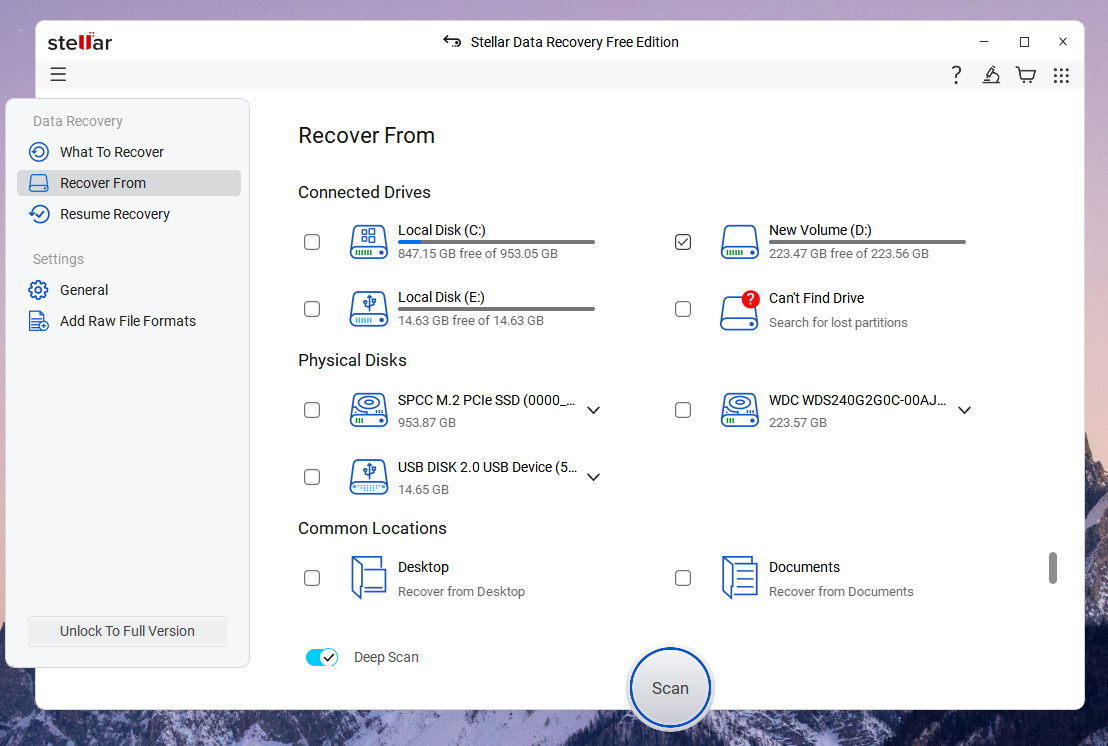Viewport: 1108px width, 746px height.
Task: Click the Can't Find Drive icon
Action: click(740, 310)
